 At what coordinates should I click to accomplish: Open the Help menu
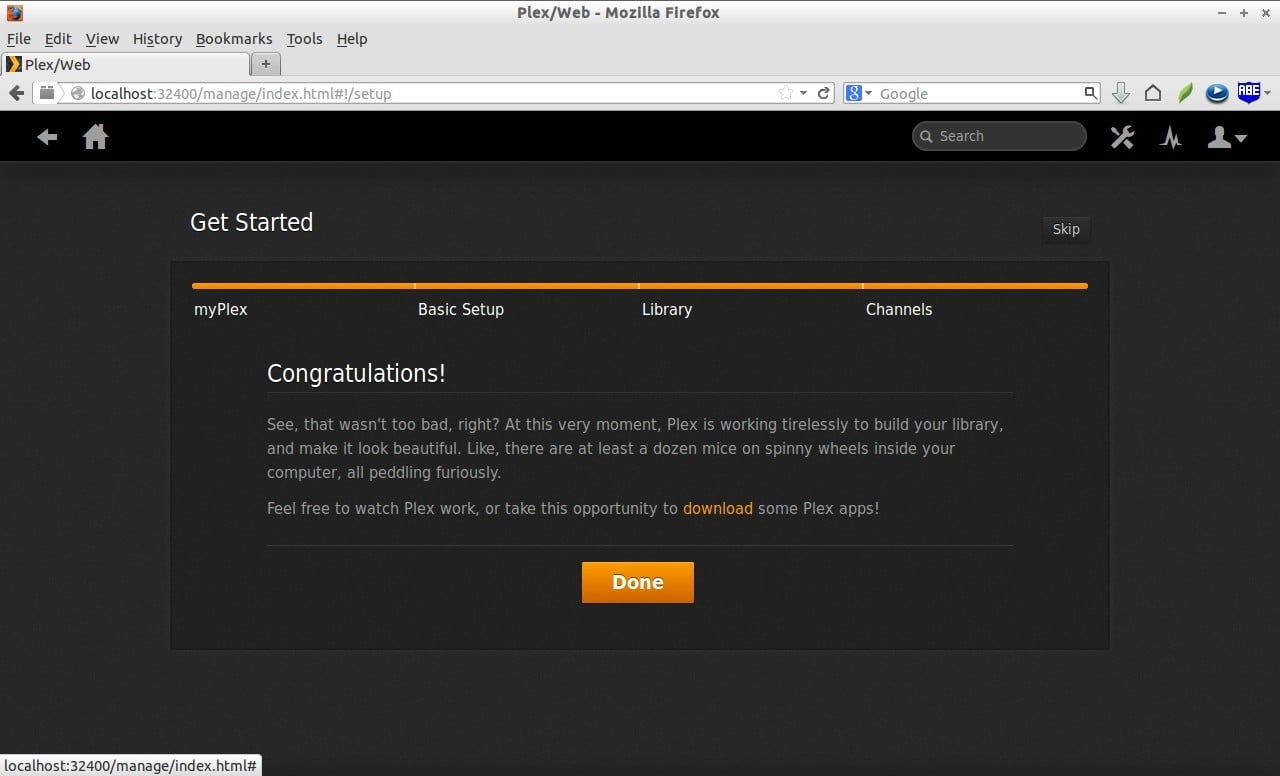tap(352, 39)
